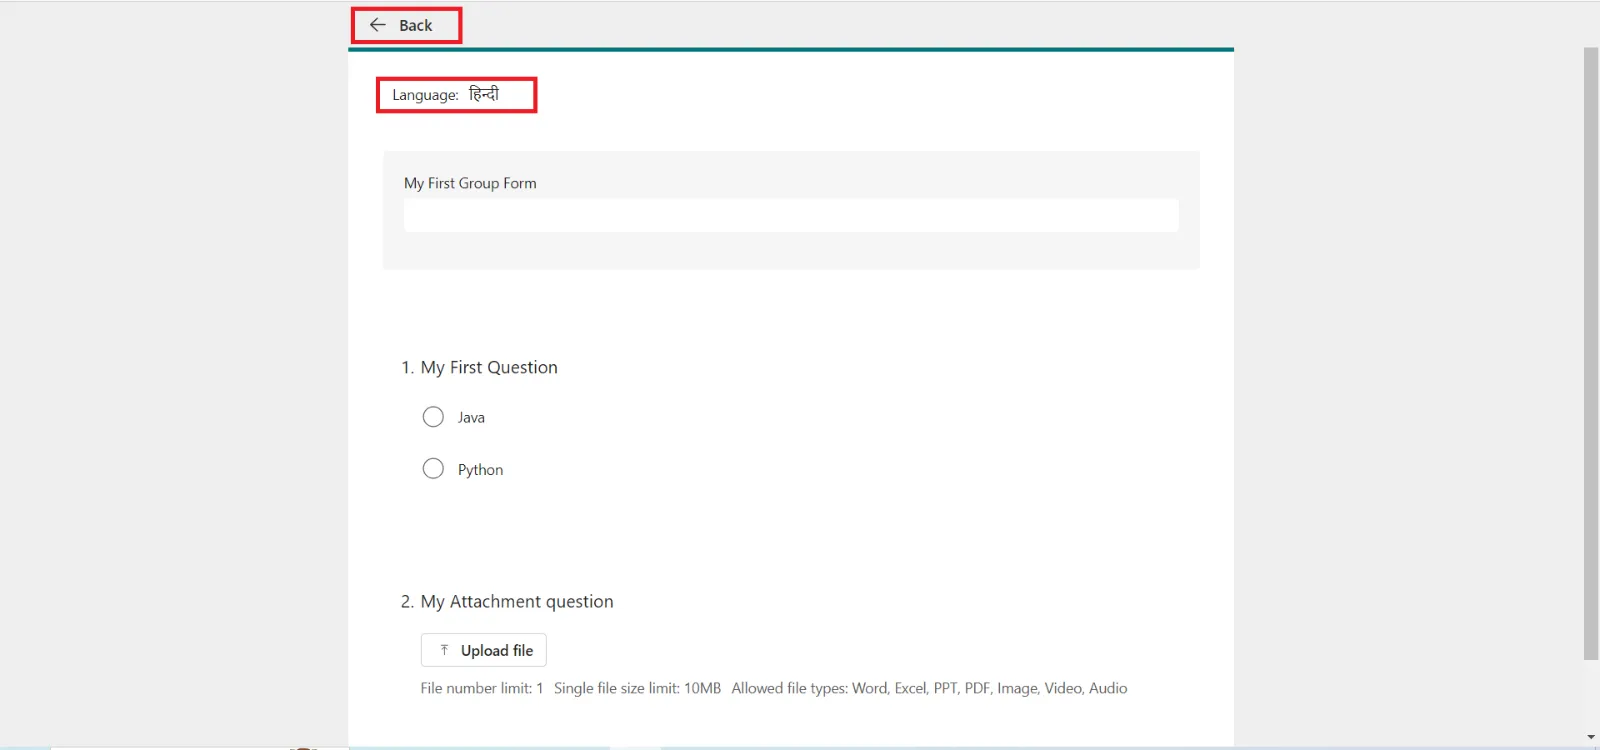This screenshot has width=1600, height=750.
Task: Click the vertical scrollbar thumb
Action: [1591, 354]
